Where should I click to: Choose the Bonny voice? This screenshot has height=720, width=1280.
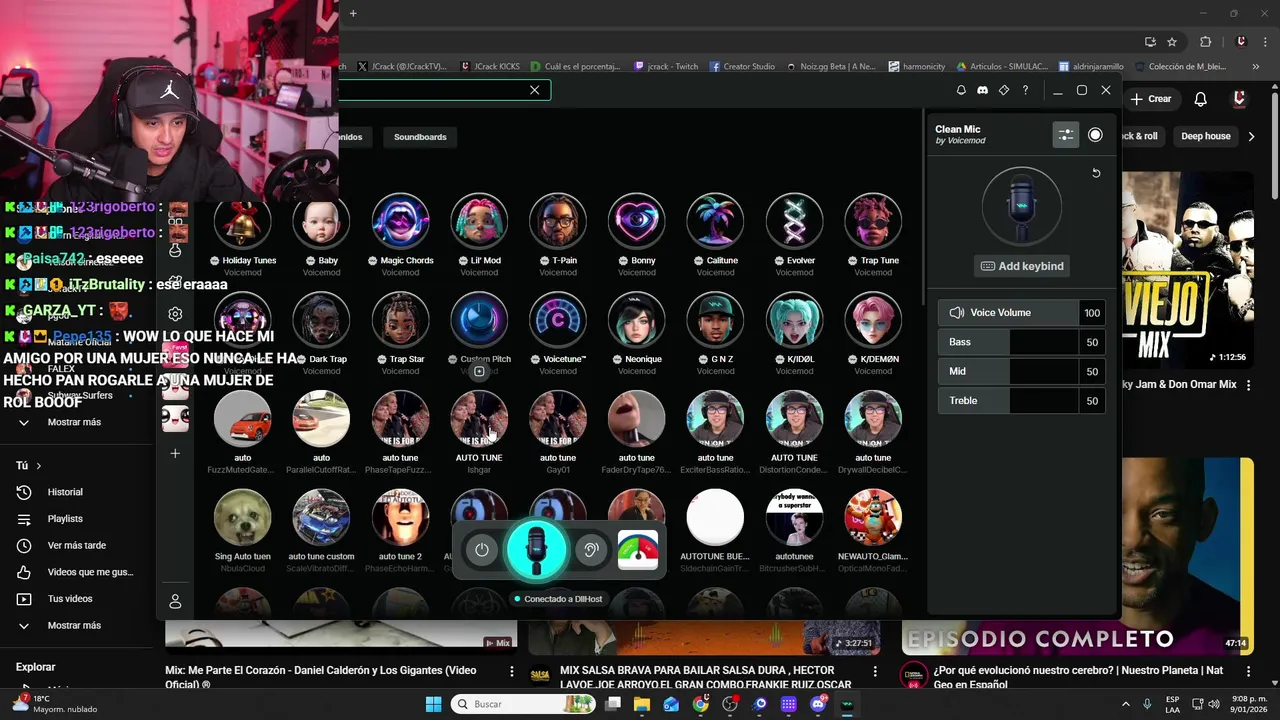coord(637,222)
